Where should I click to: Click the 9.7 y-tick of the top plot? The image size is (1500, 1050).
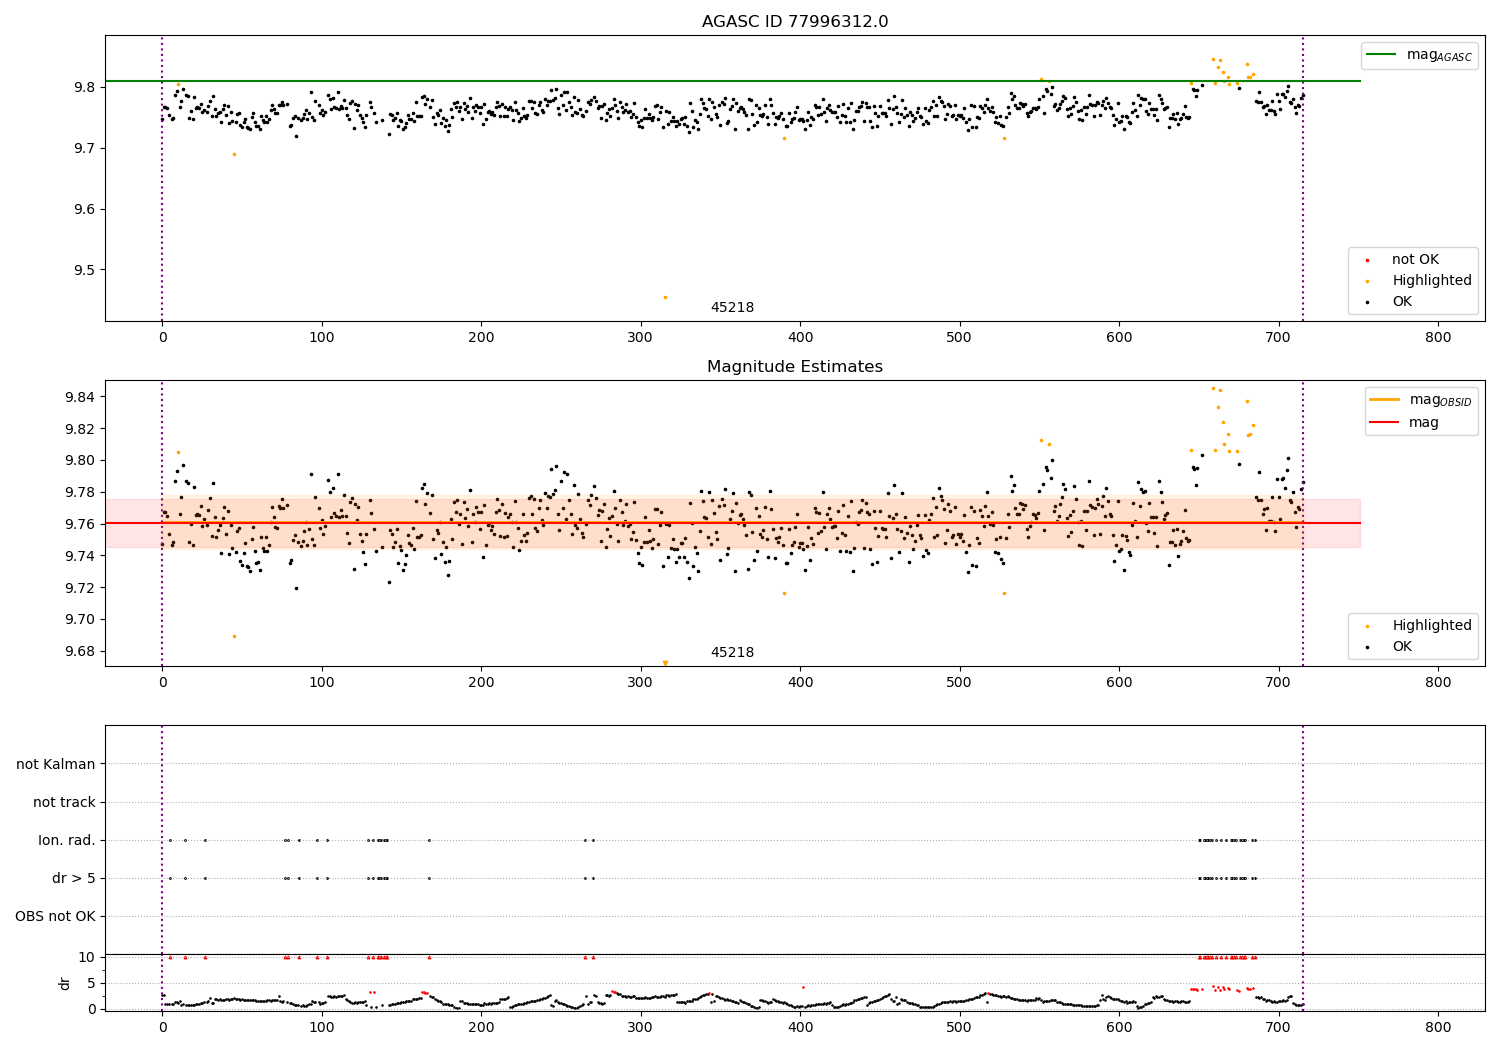85,149
